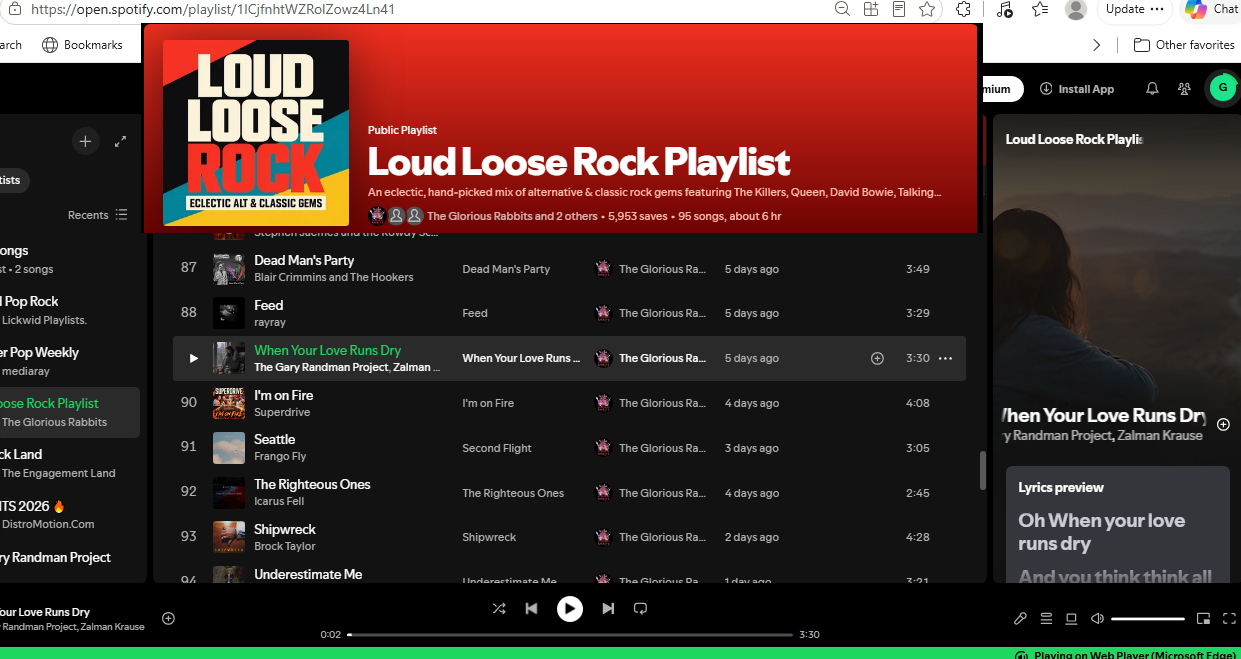Zoom out with browser magnifier icon

843,9
